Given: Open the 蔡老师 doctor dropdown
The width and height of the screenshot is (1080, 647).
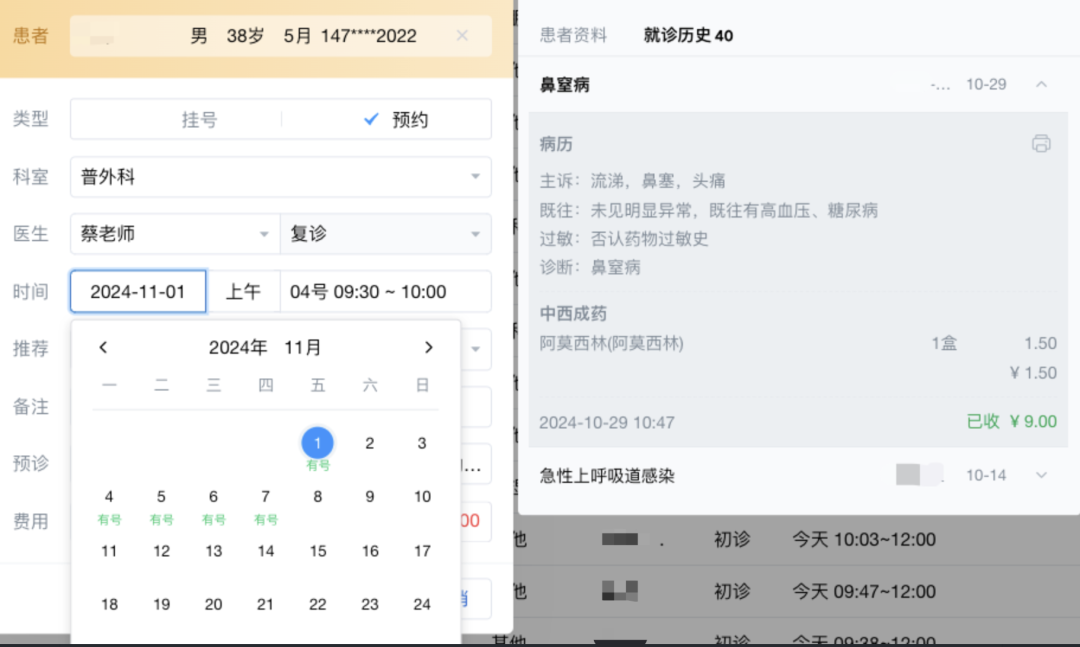Looking at the screenshot, I should point(174,234).
